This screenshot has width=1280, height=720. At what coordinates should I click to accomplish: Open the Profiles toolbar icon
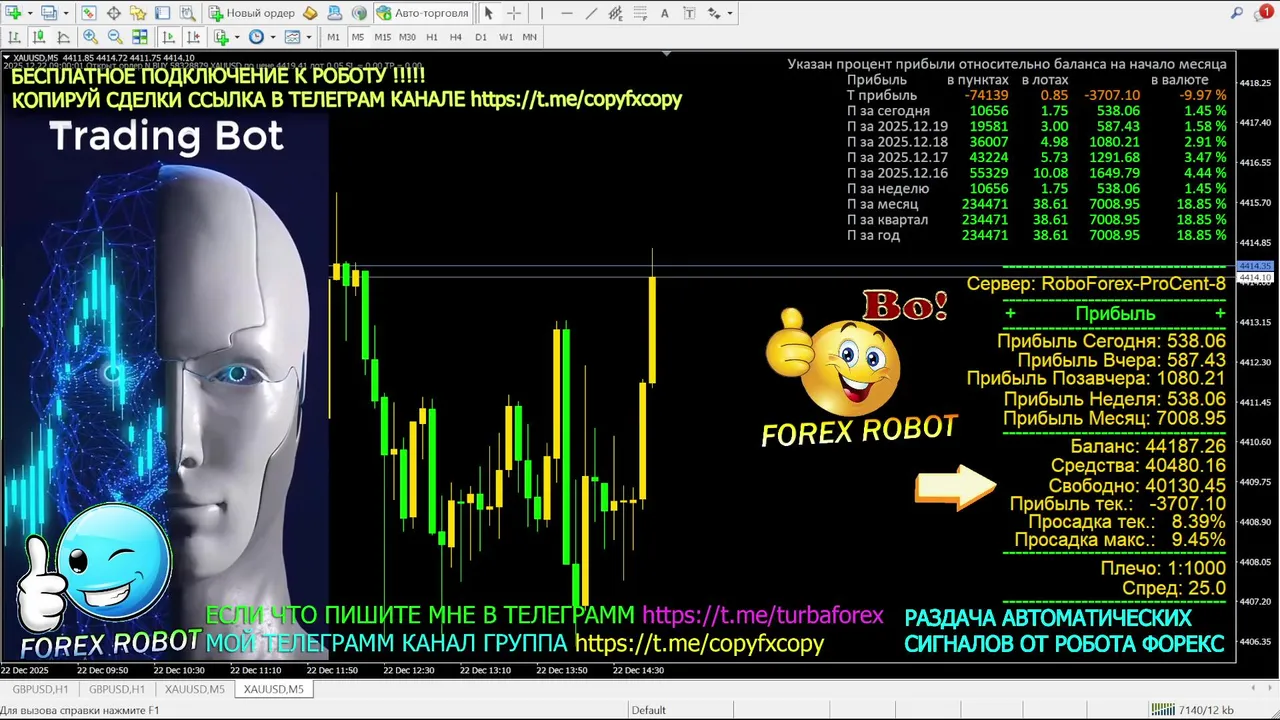click(x=48, y=13)
